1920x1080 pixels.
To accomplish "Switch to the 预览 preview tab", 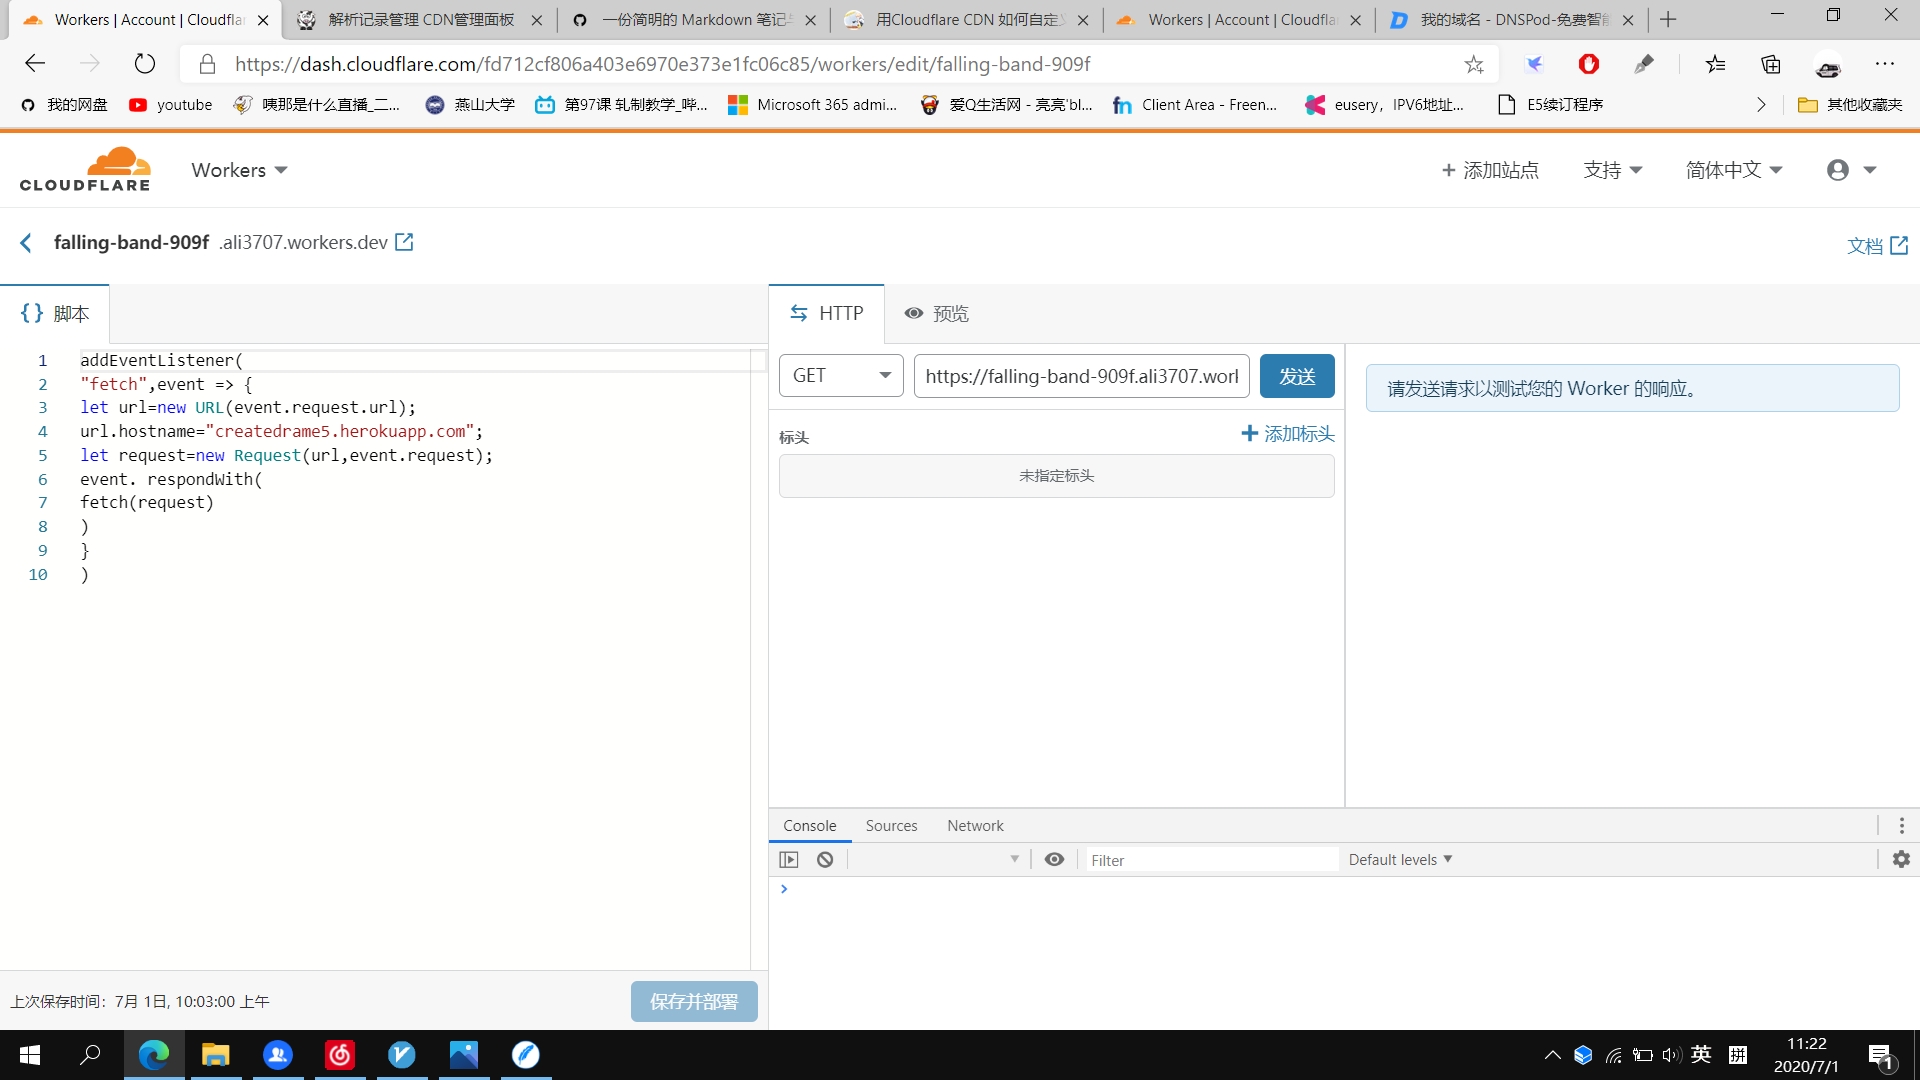I will tap(937, 314).
